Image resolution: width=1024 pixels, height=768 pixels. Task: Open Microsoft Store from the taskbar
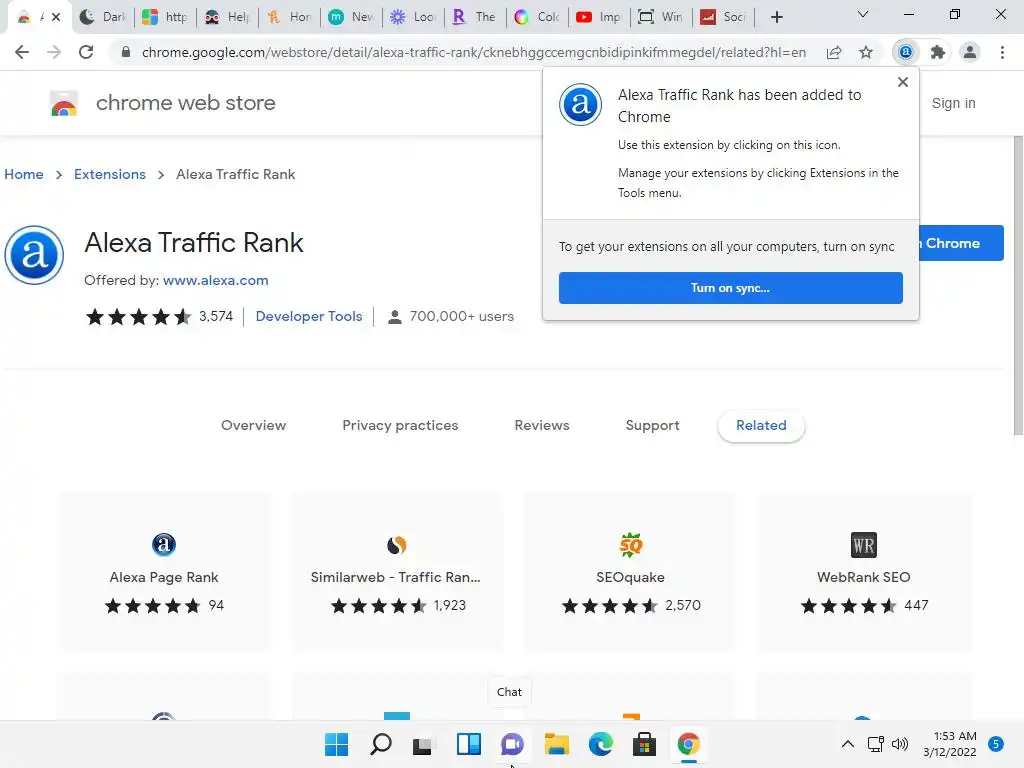[x=645, y=744]
